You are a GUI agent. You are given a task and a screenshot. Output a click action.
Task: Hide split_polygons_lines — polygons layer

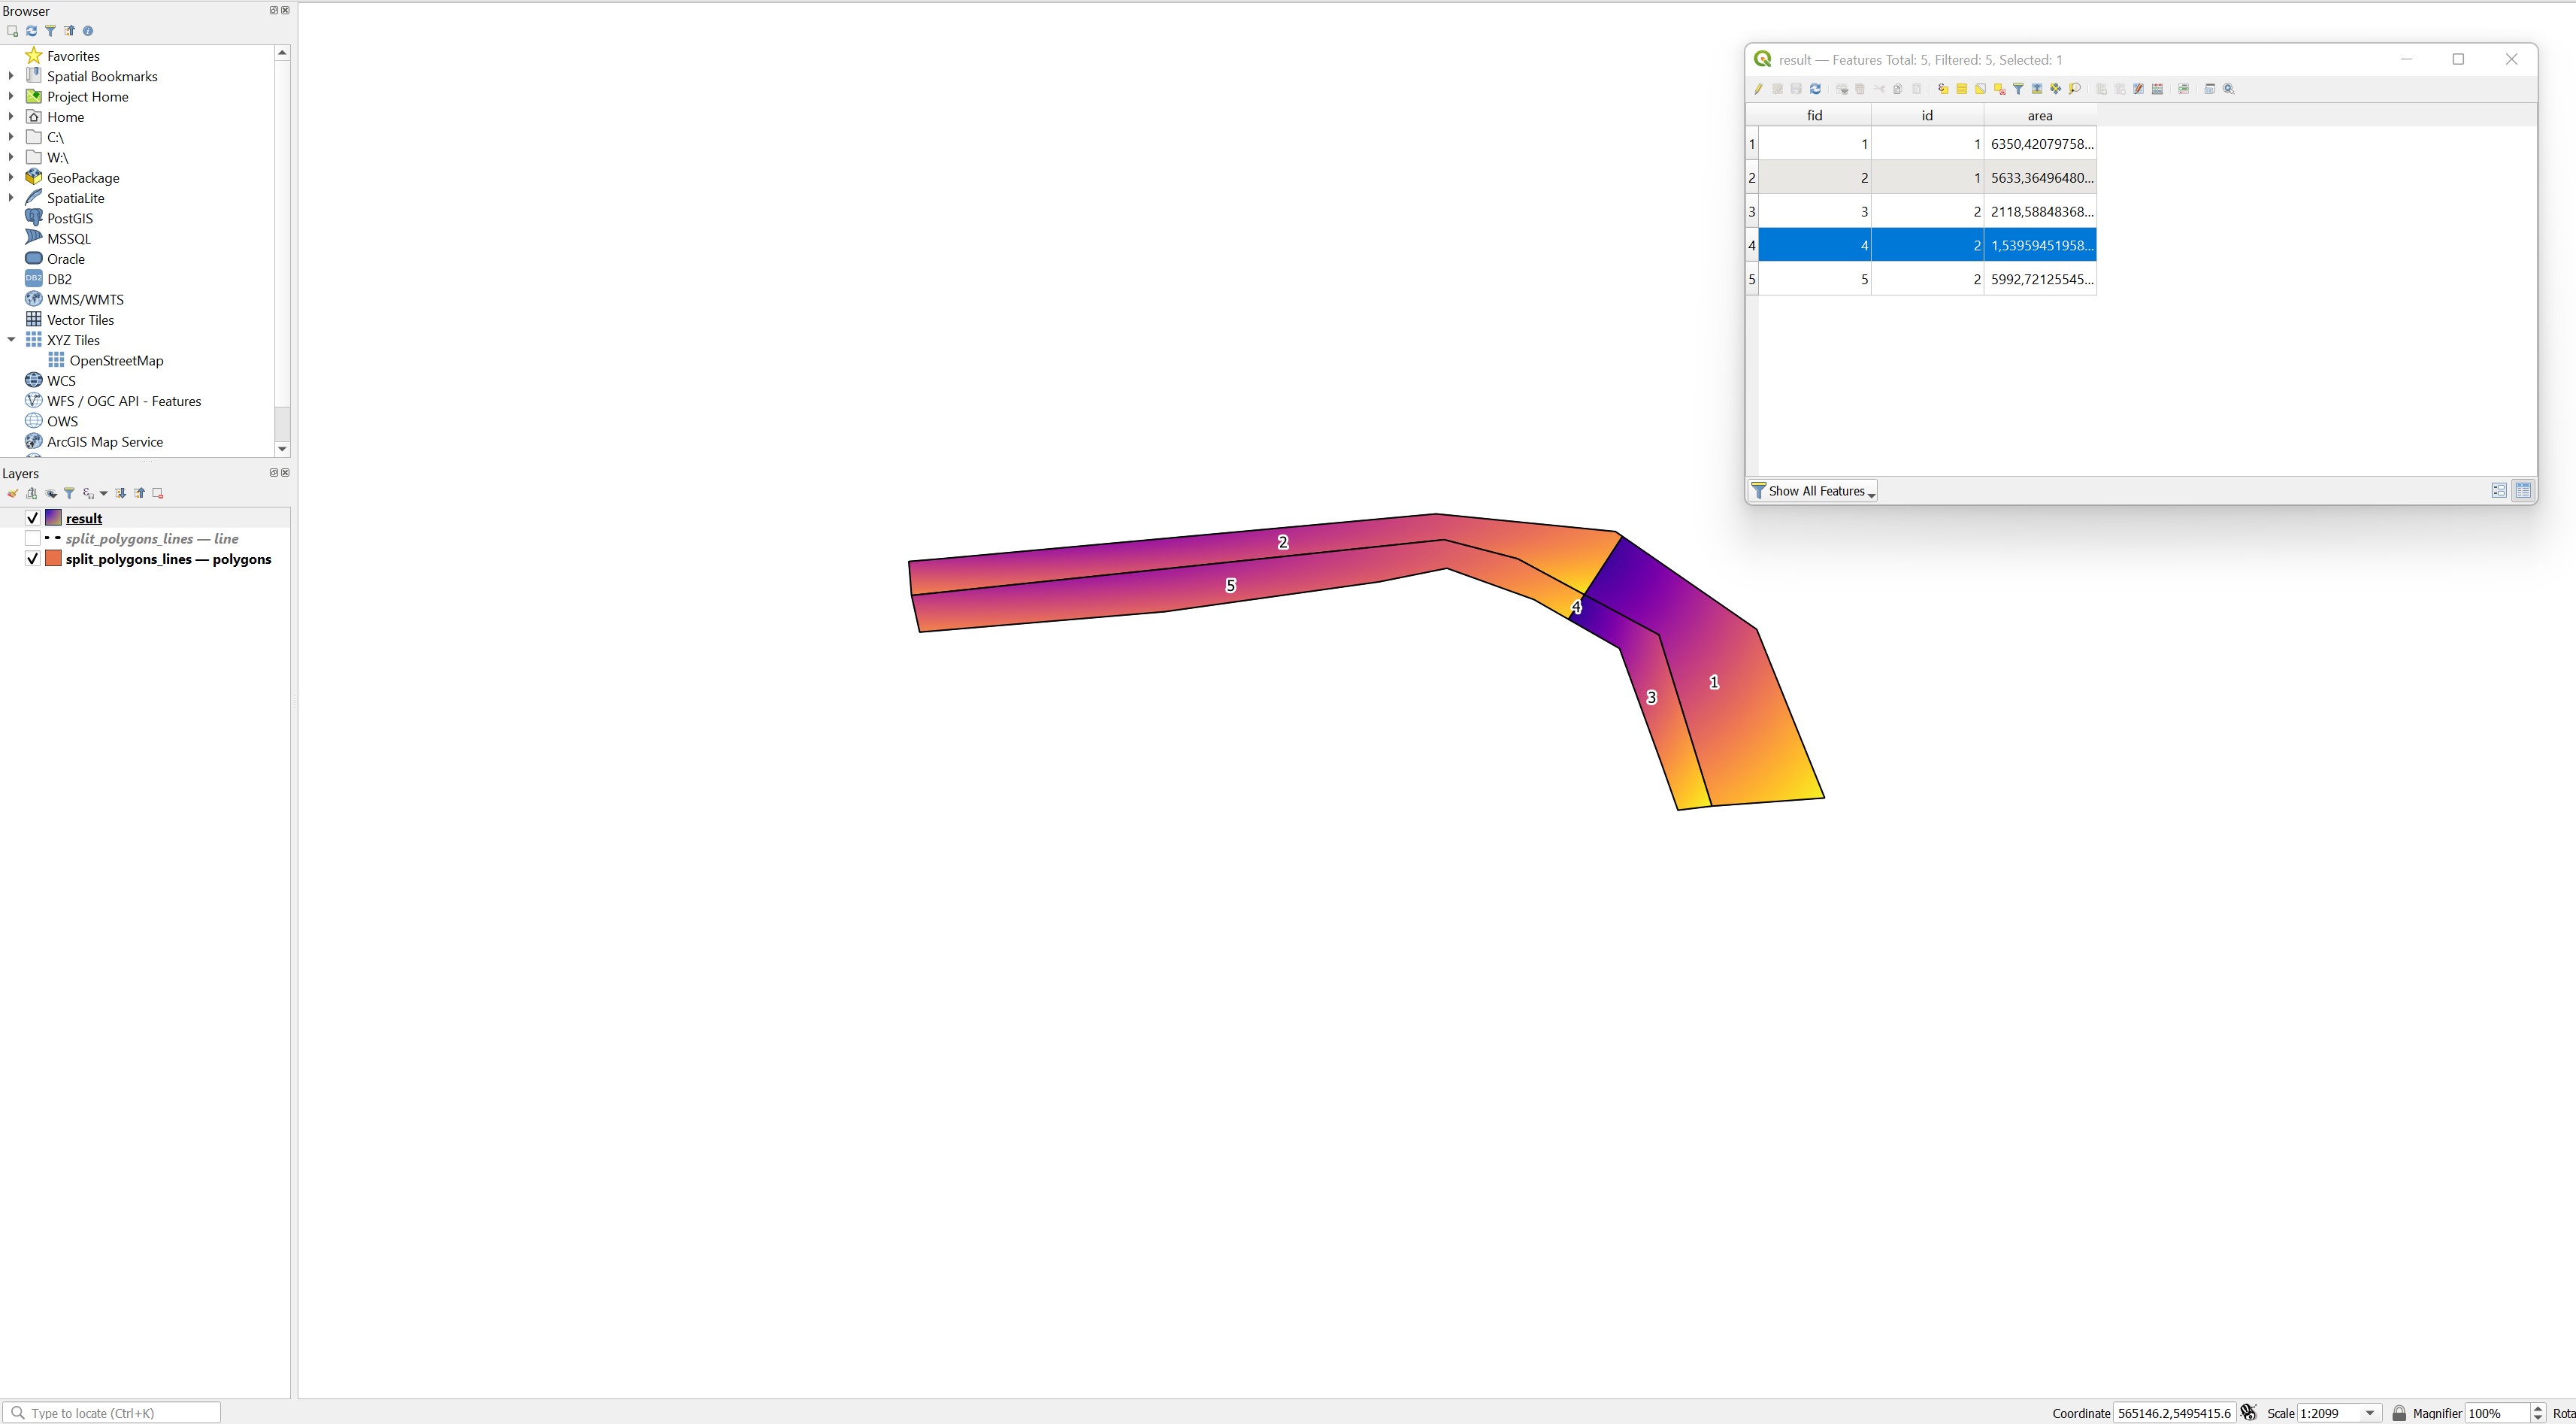[33, 559]
